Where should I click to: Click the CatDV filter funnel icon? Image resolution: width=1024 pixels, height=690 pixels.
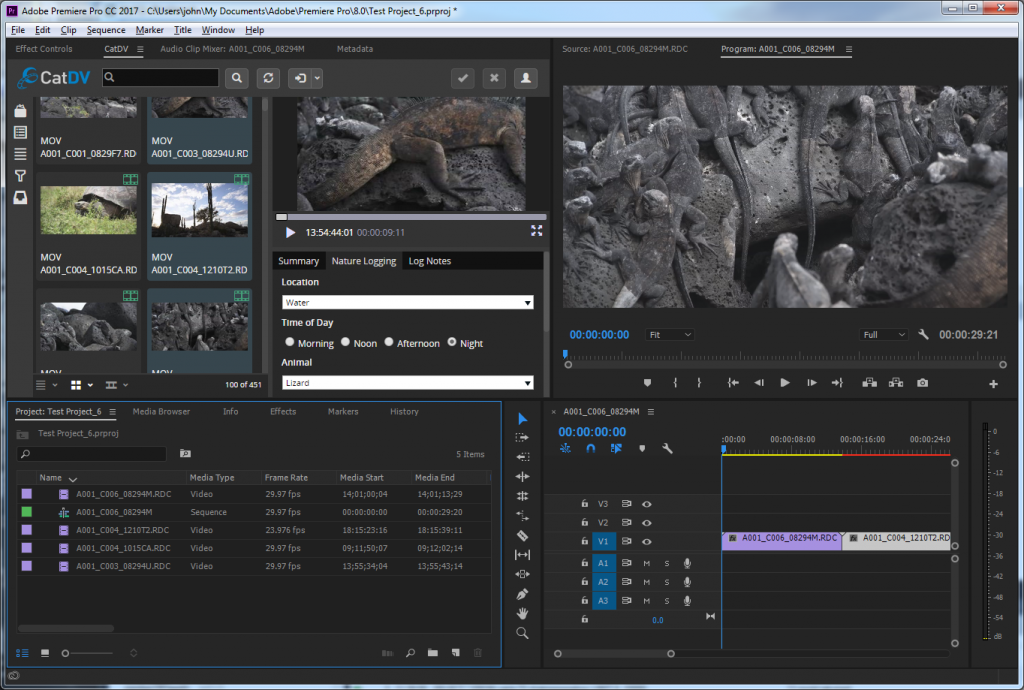(x=20, y=176)
